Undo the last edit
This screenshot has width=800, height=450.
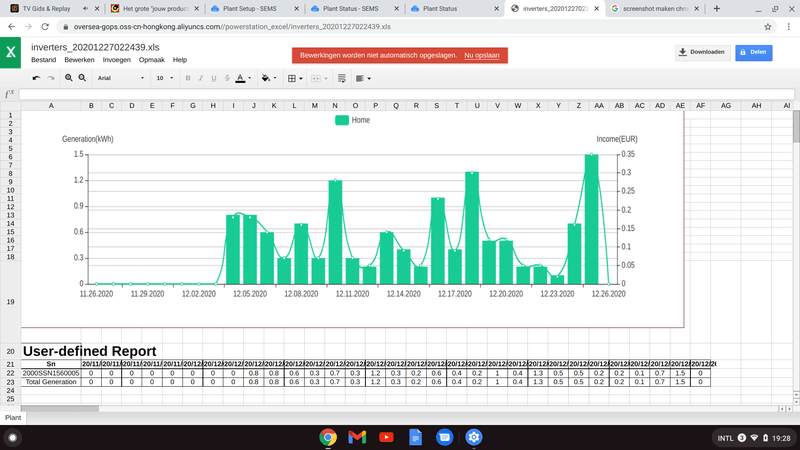tap(36, 78)
